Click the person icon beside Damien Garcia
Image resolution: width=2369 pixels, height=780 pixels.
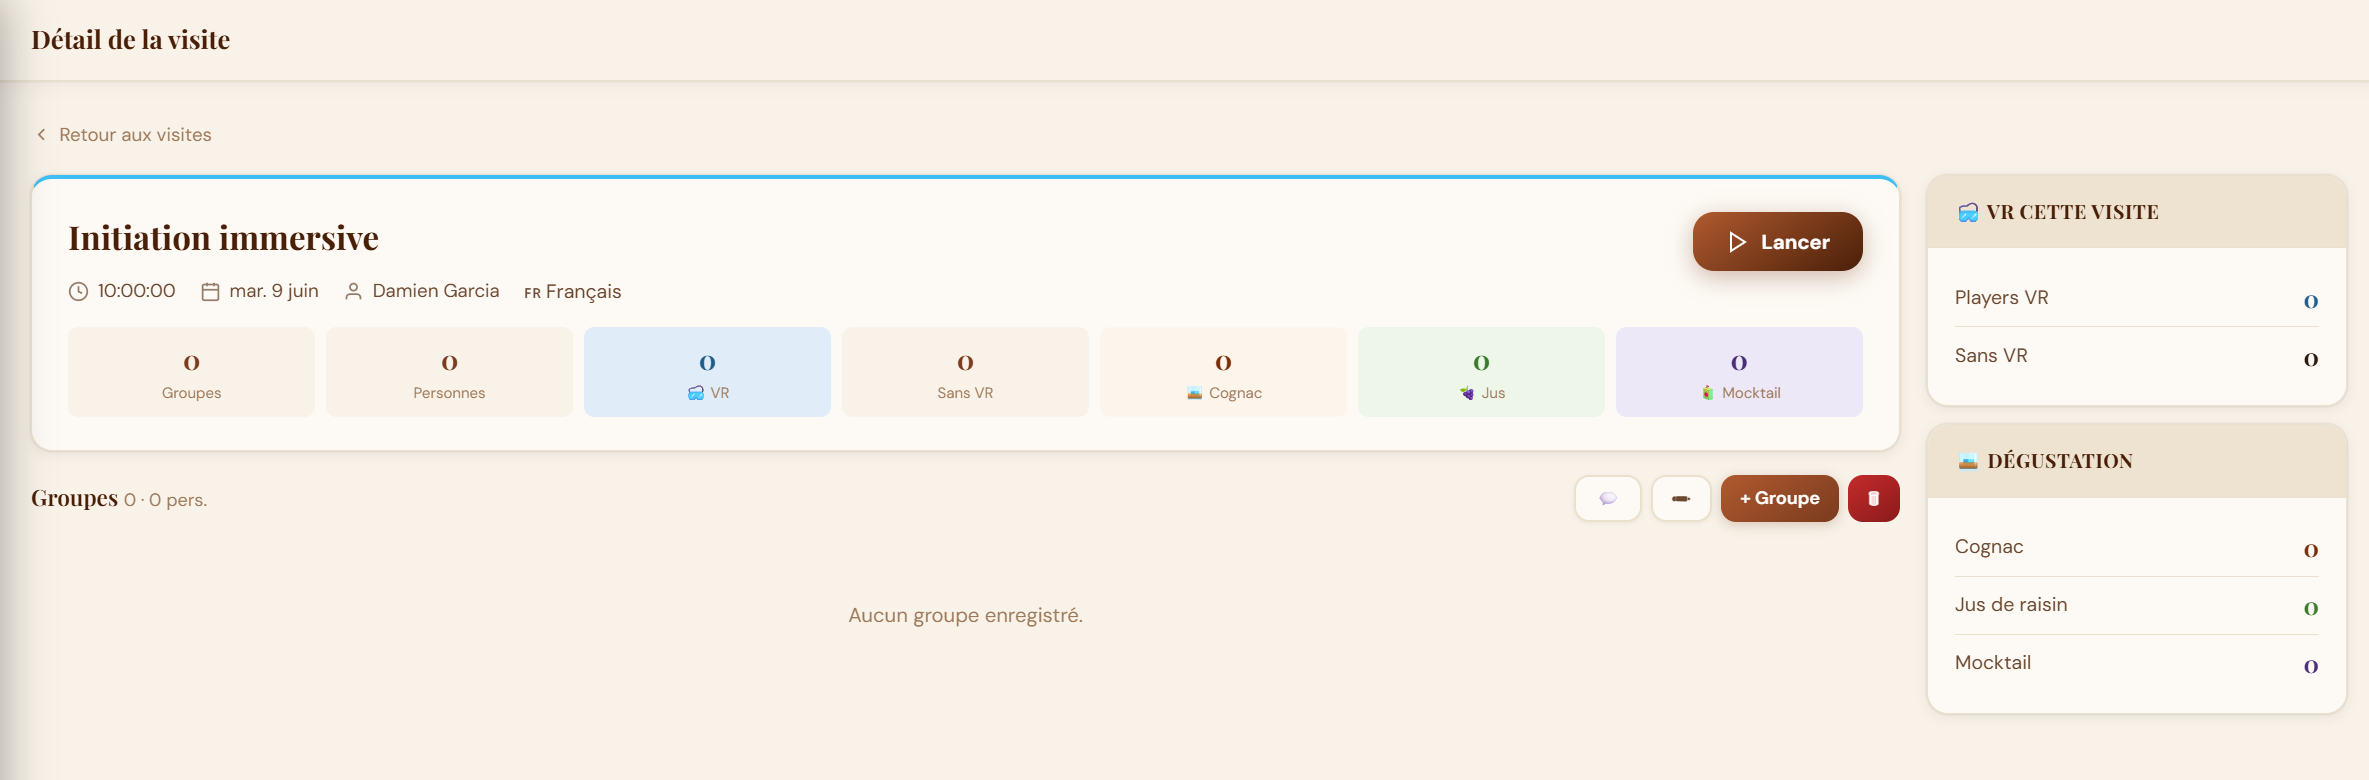pos(353,291)
